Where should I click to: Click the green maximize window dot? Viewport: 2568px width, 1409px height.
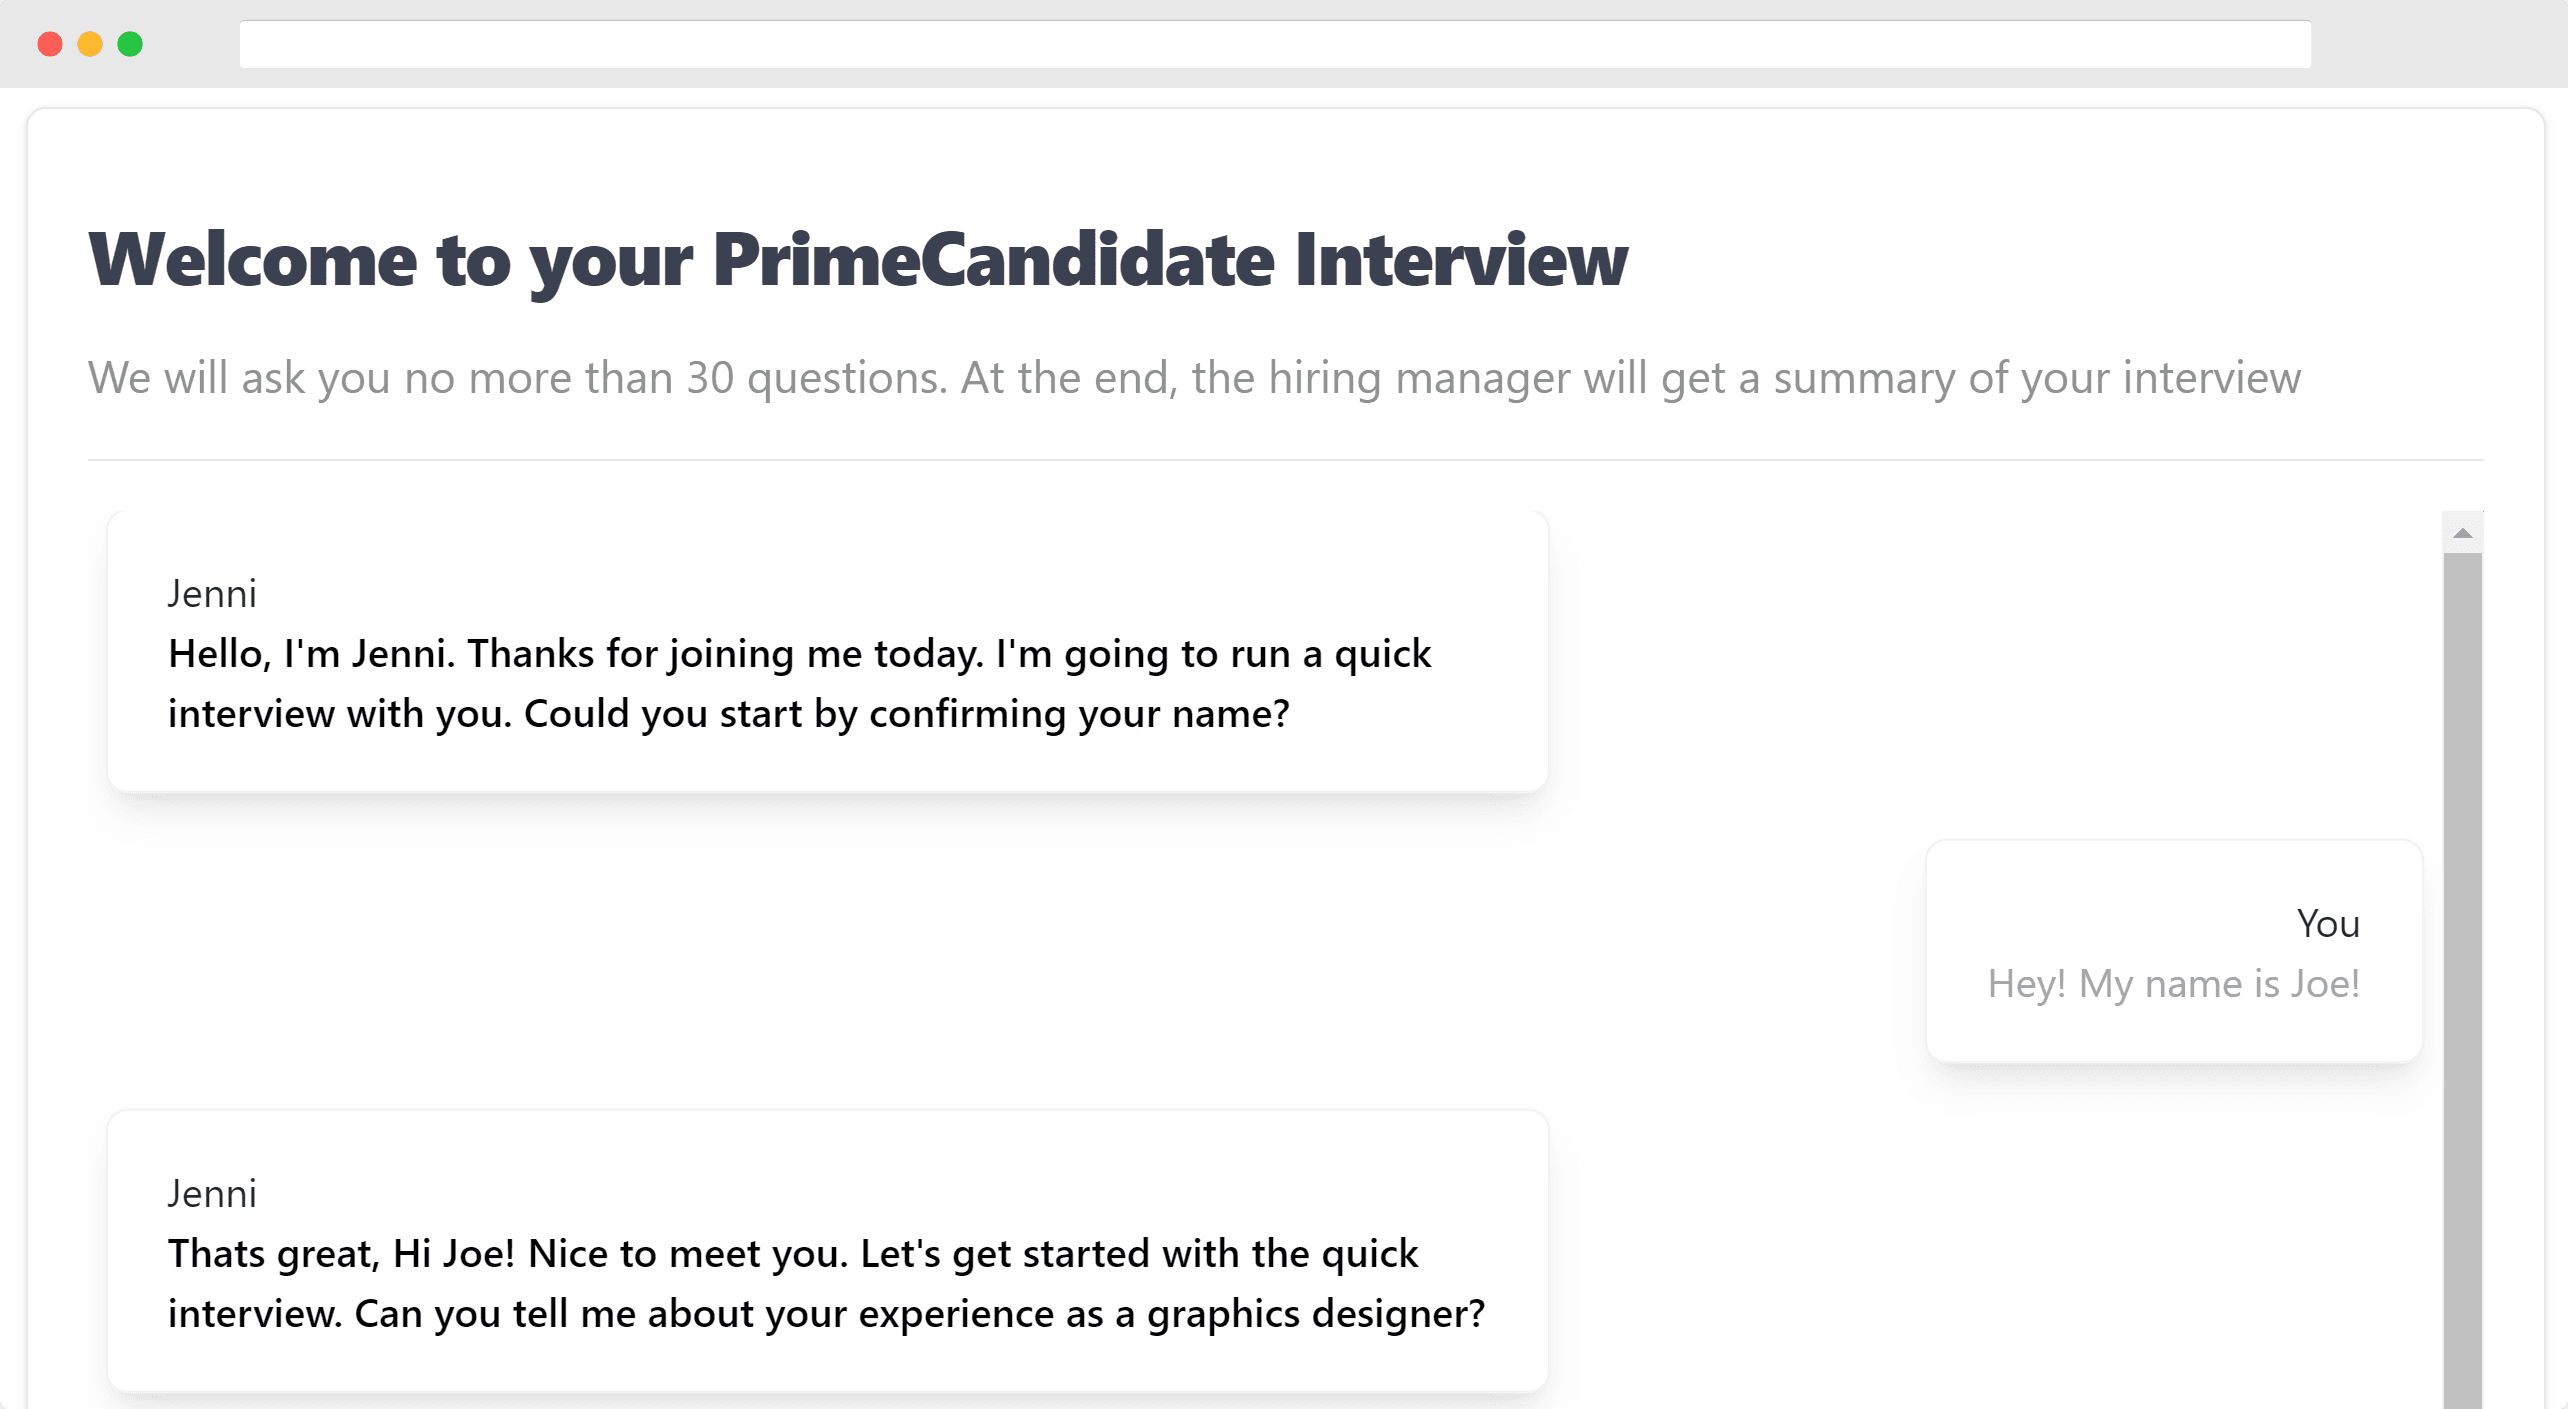130,44
